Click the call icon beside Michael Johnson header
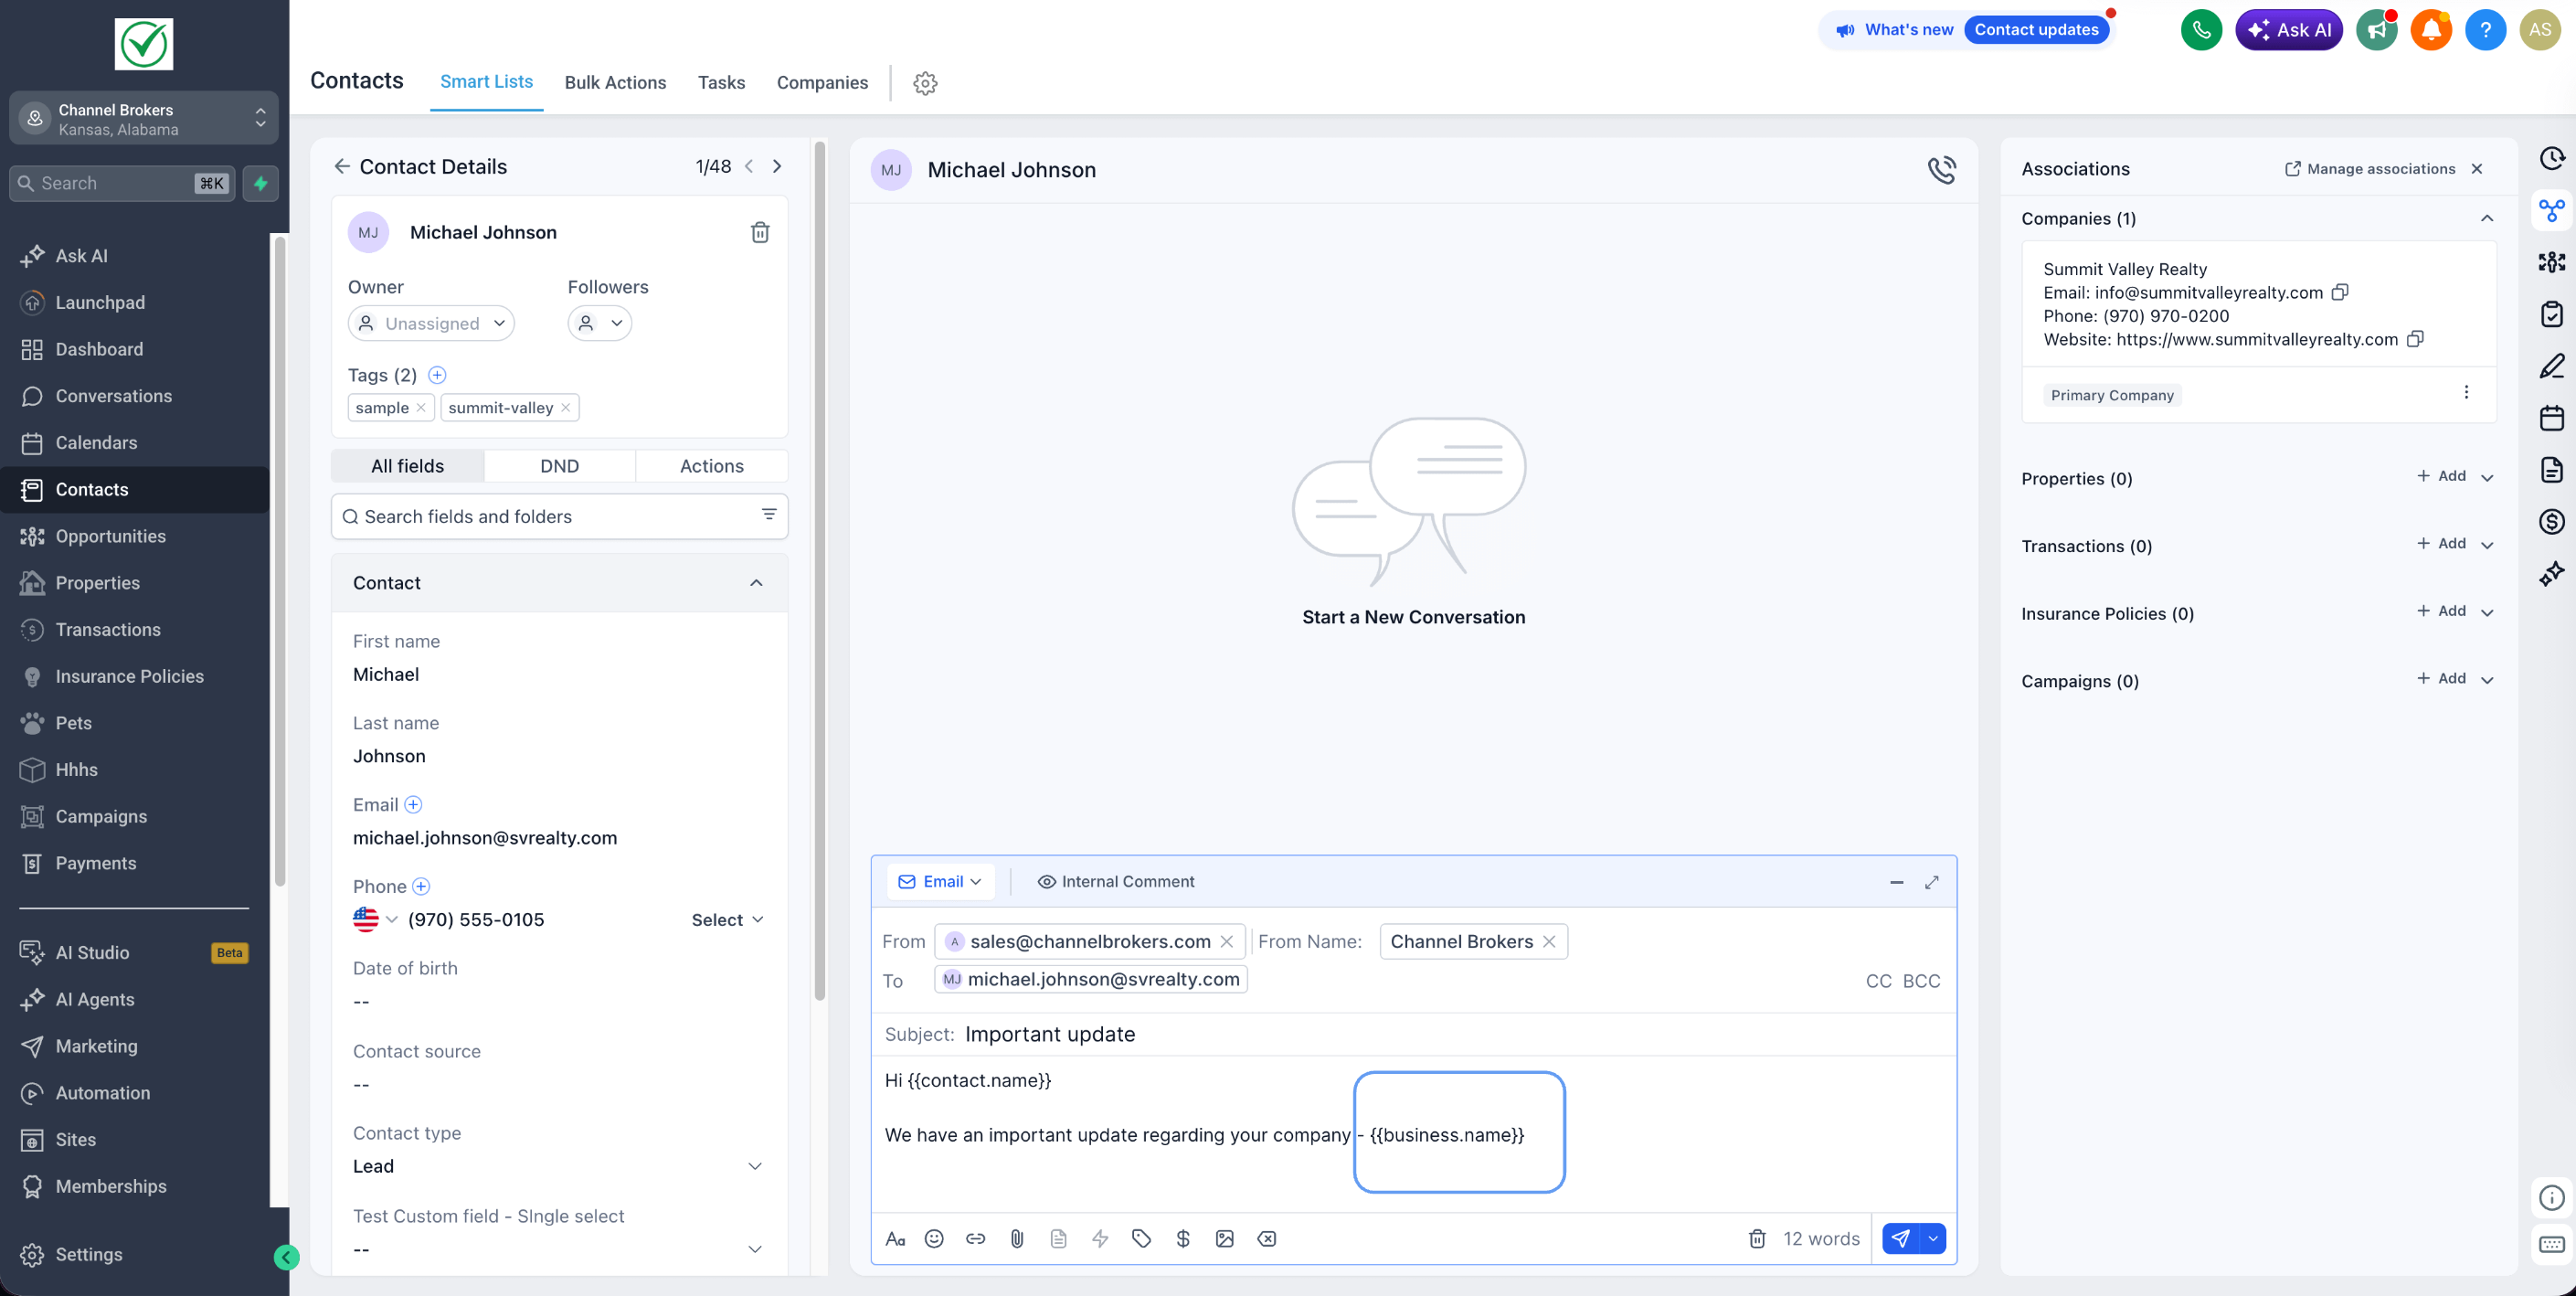 (x=1941, y=170)
